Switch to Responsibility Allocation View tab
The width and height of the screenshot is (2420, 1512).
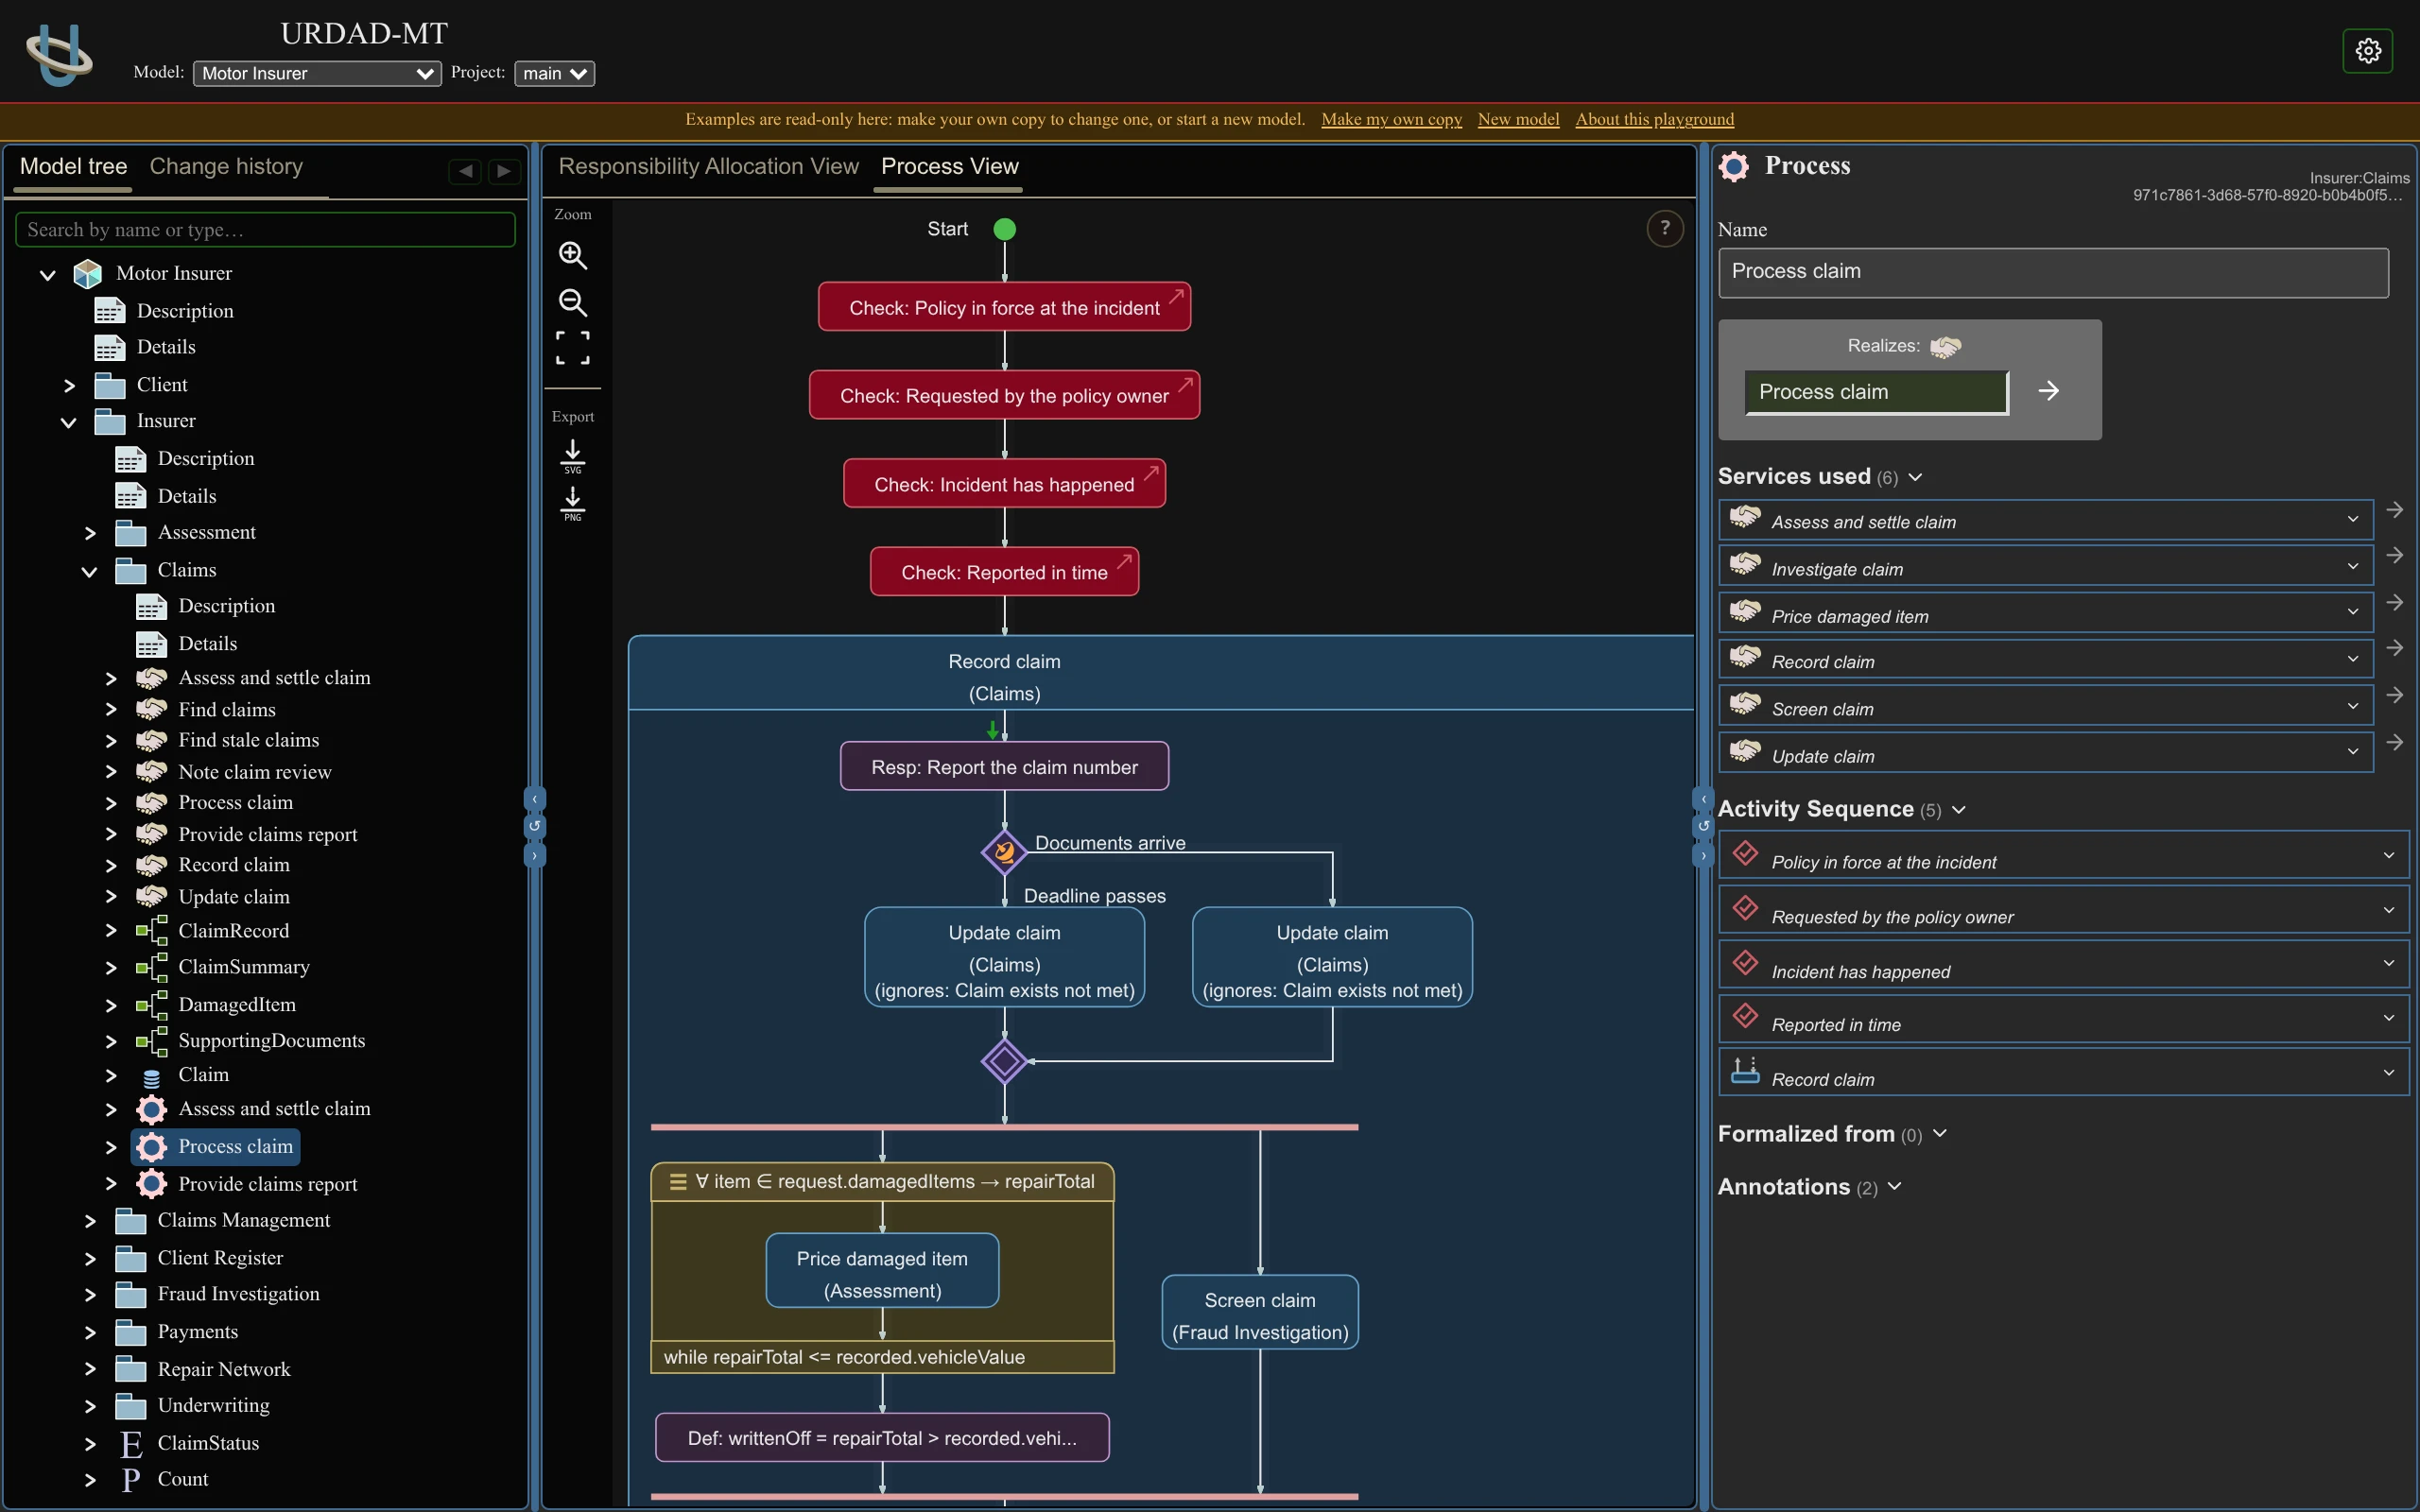tap(708, 167)
